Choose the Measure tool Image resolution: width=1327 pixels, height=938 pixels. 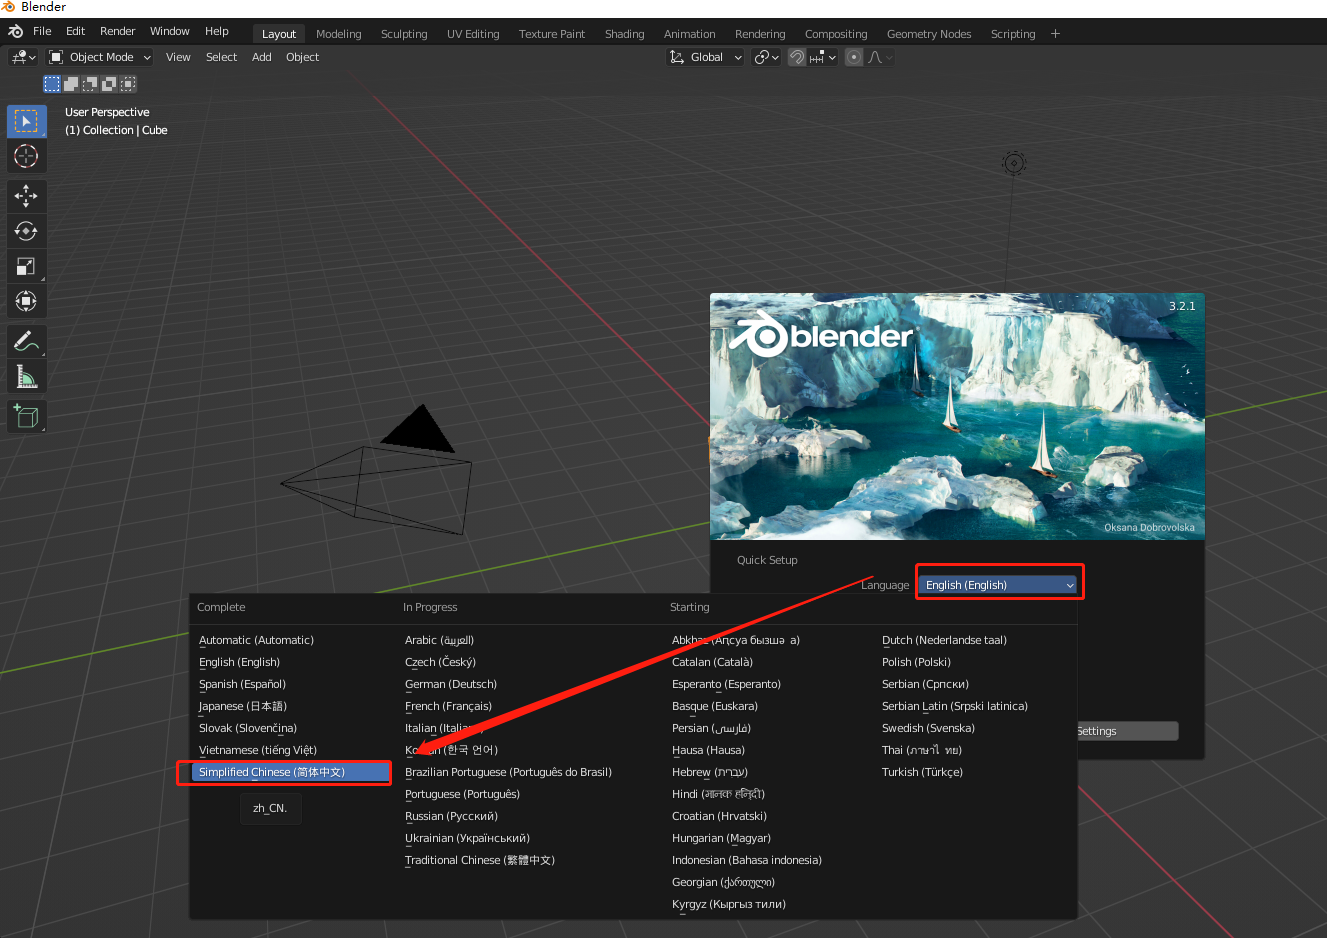click(27, 376)
